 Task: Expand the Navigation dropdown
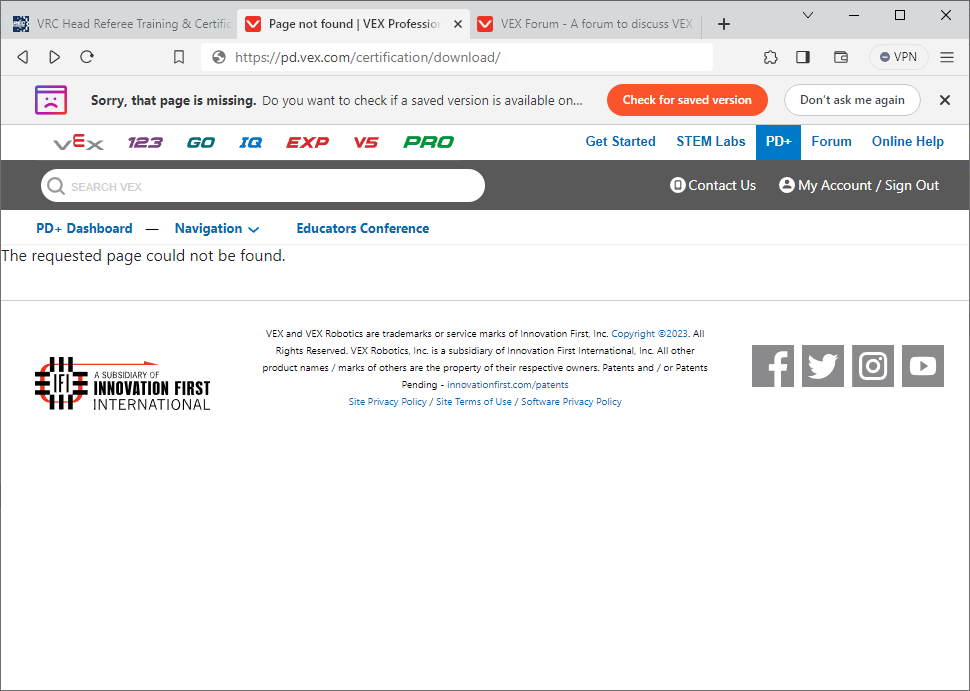217,228
